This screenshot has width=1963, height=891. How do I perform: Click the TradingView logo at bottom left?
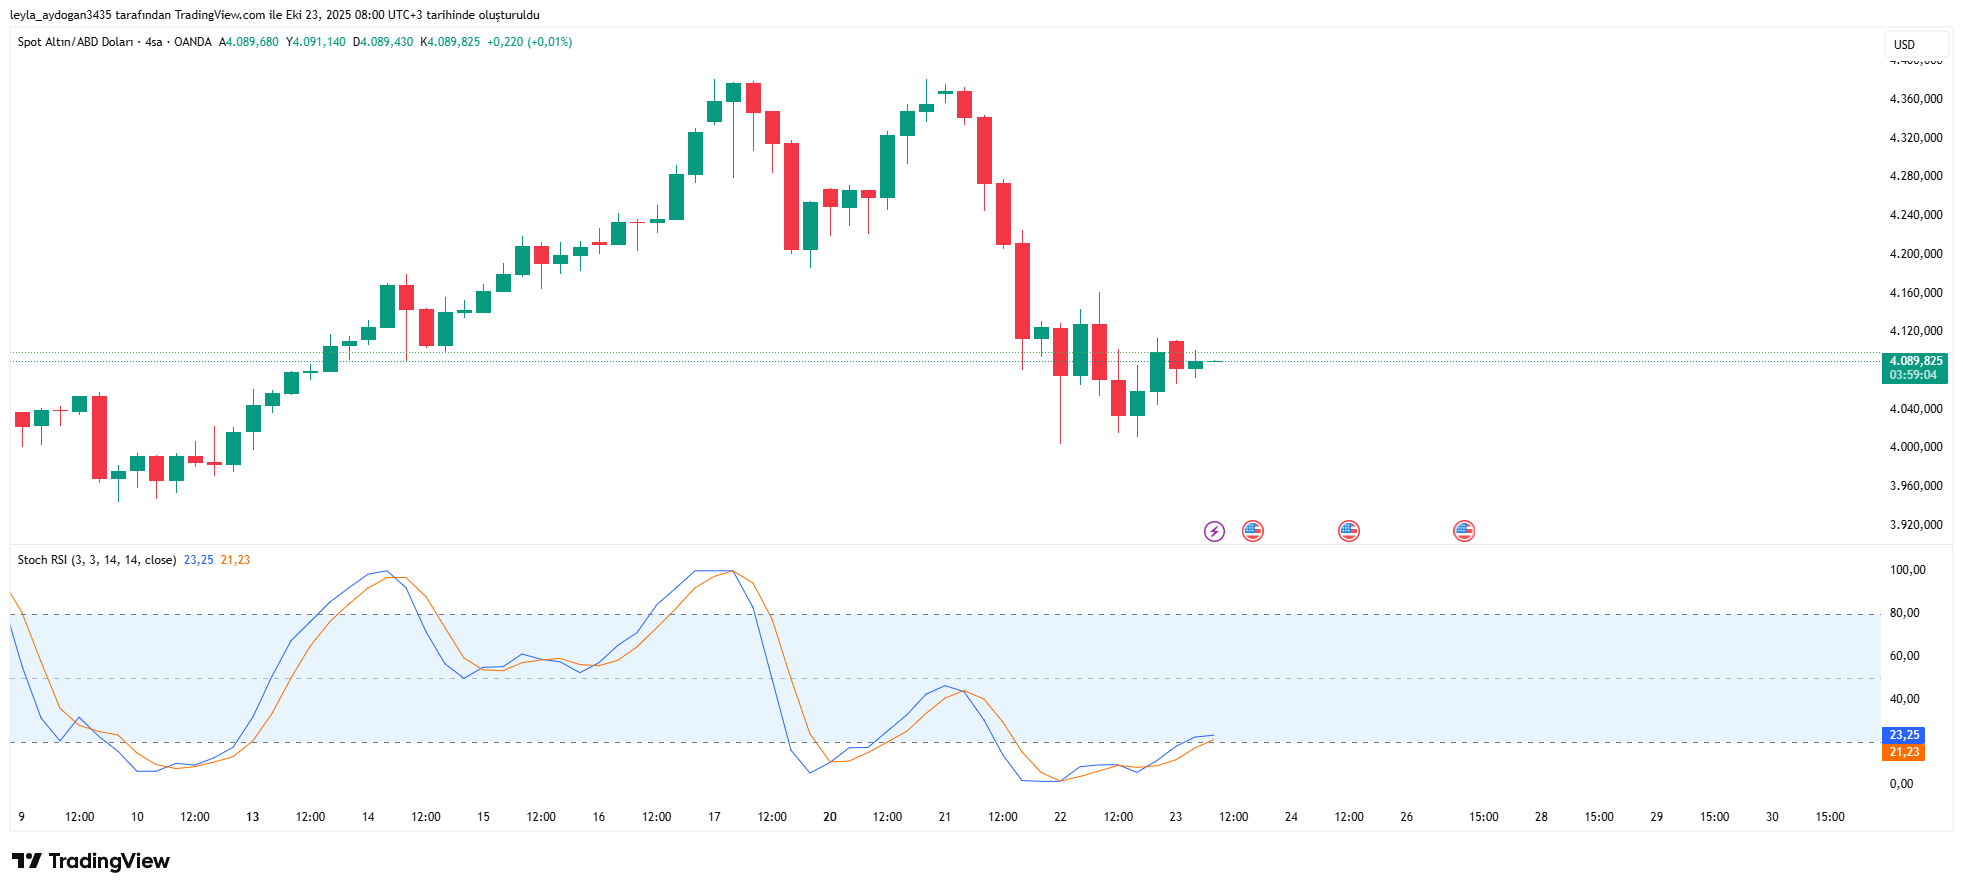(91, 861)
